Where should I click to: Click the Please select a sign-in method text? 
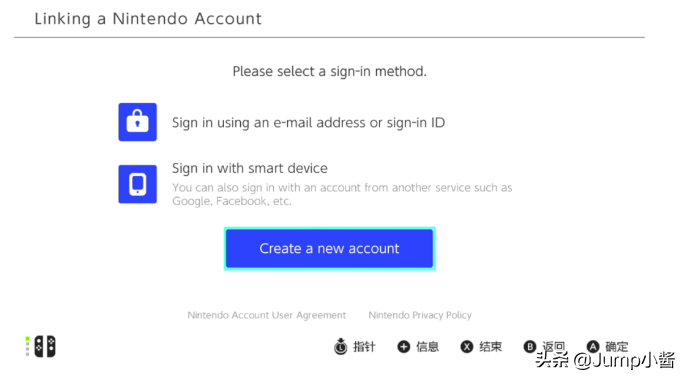pos(329,71)
